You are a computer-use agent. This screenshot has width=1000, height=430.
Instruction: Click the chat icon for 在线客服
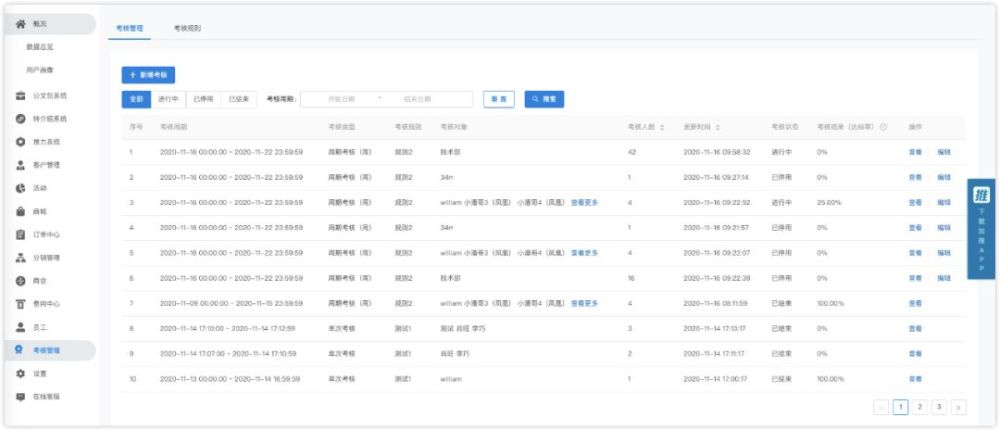pos(20,396)
